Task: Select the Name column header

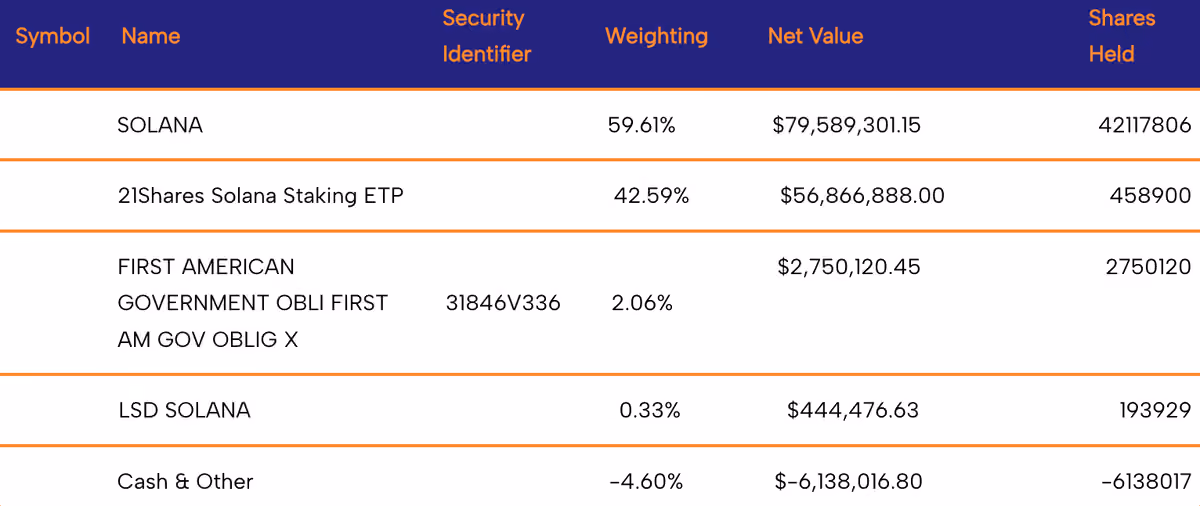Action: tap(151, 36)
